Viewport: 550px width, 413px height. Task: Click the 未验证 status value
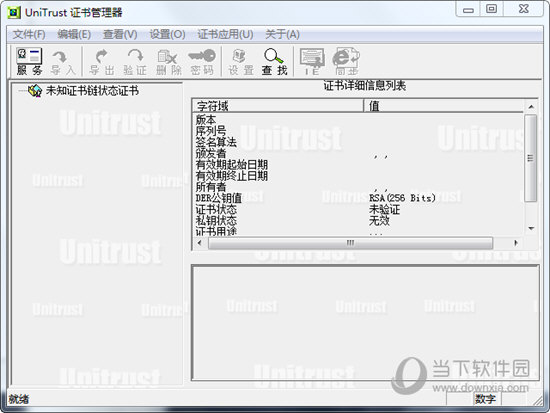click(x=384, y=209)
